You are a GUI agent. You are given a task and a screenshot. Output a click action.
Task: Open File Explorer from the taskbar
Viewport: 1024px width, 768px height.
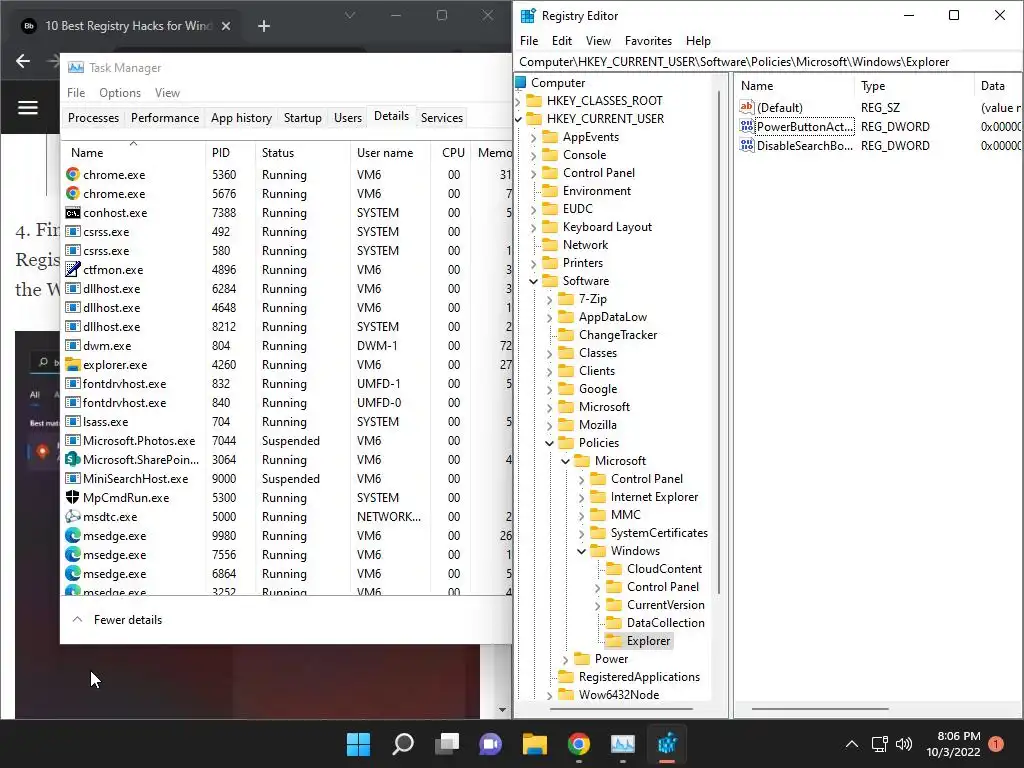coord(534,744)
